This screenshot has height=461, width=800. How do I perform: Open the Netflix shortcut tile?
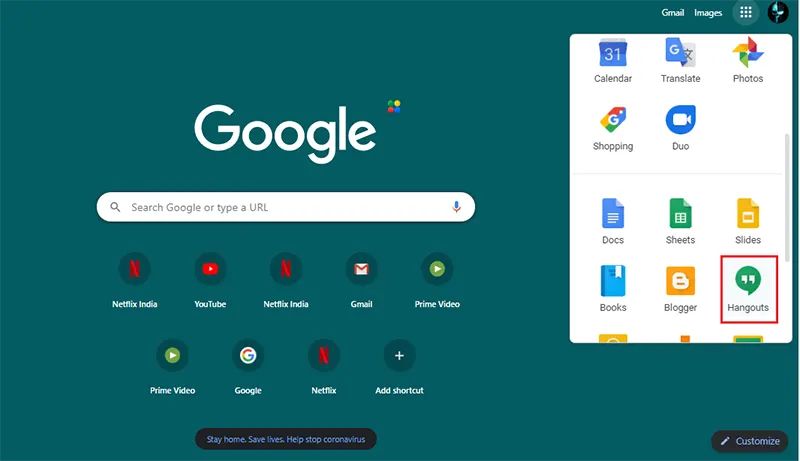coord(323,367)
